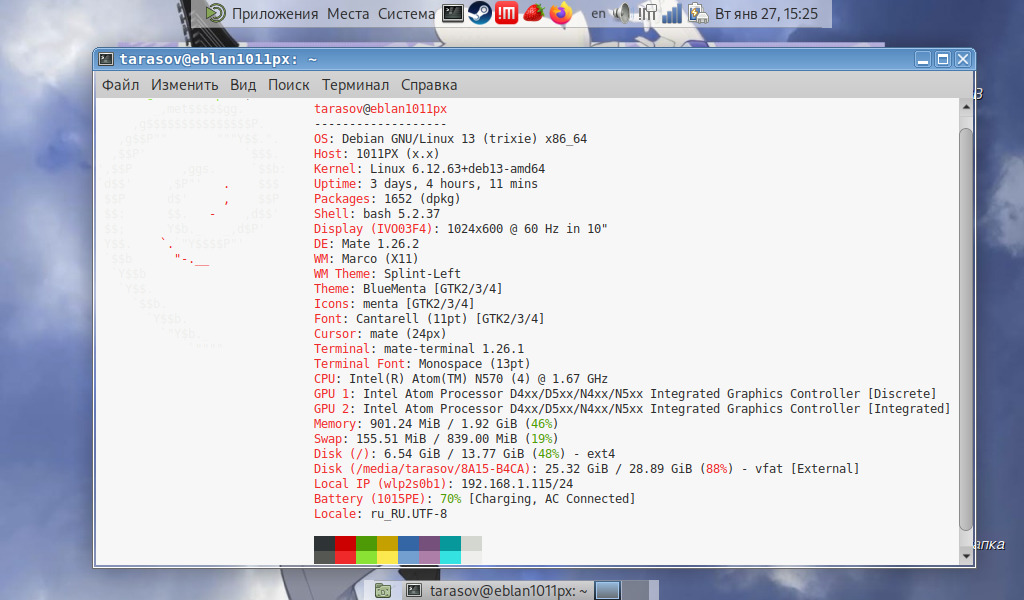The width and height of the screenshot is (1024, 600).
Task: Click the workspace switcher first workspace
Action: [608, 591]
